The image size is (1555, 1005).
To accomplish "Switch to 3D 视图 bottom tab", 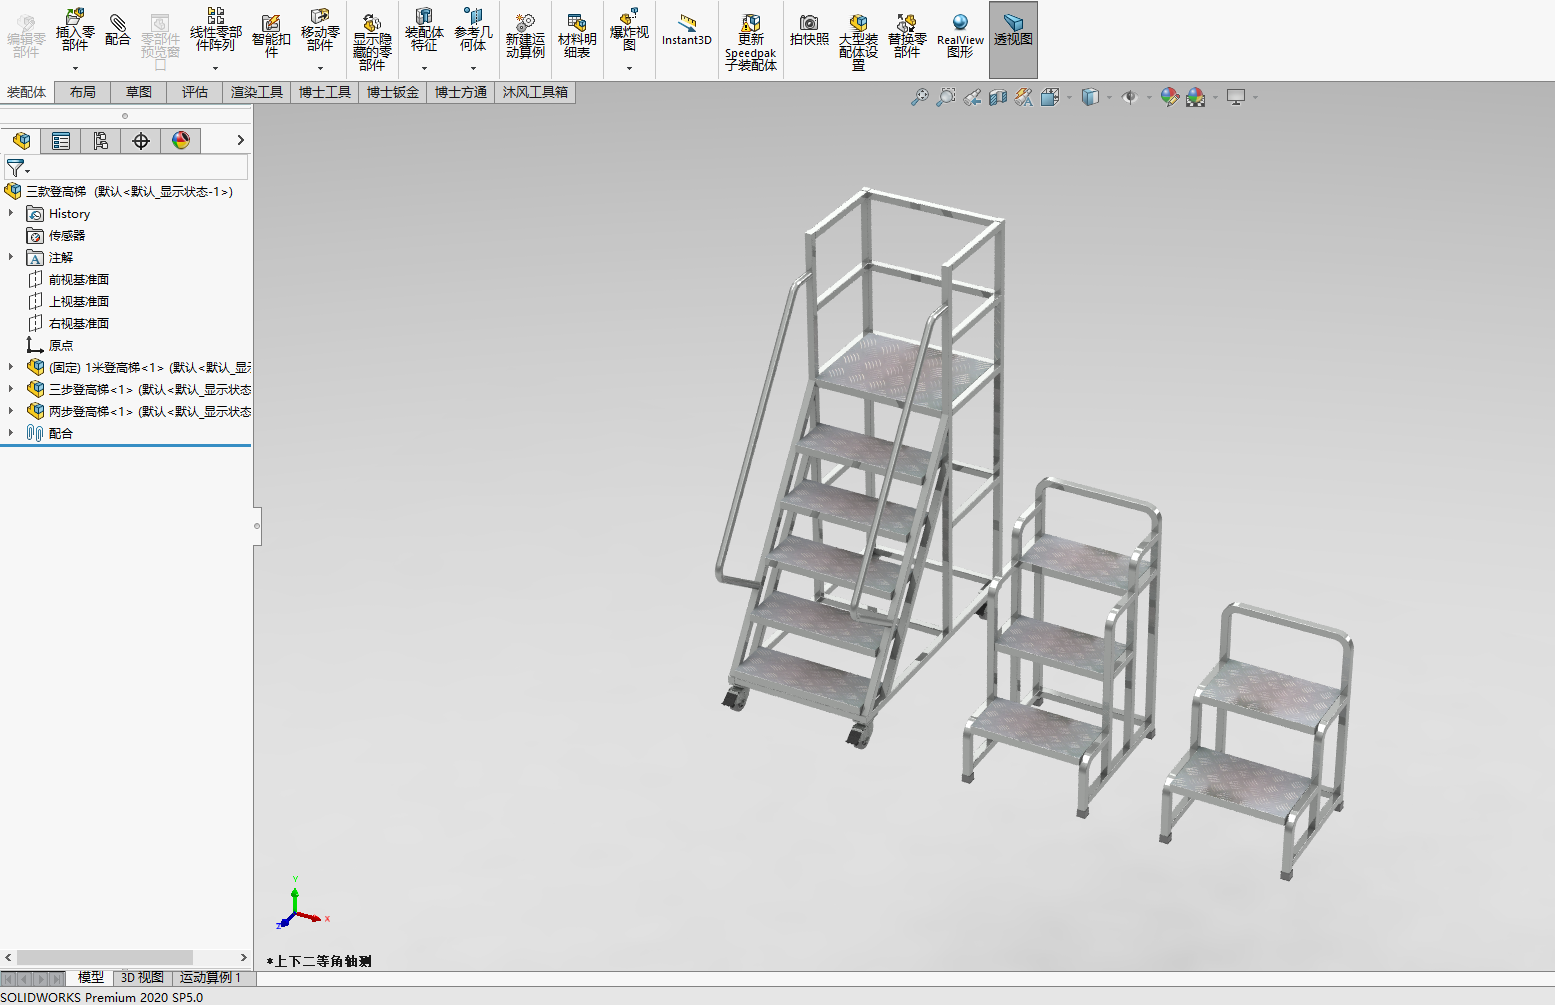I will 142,978.
